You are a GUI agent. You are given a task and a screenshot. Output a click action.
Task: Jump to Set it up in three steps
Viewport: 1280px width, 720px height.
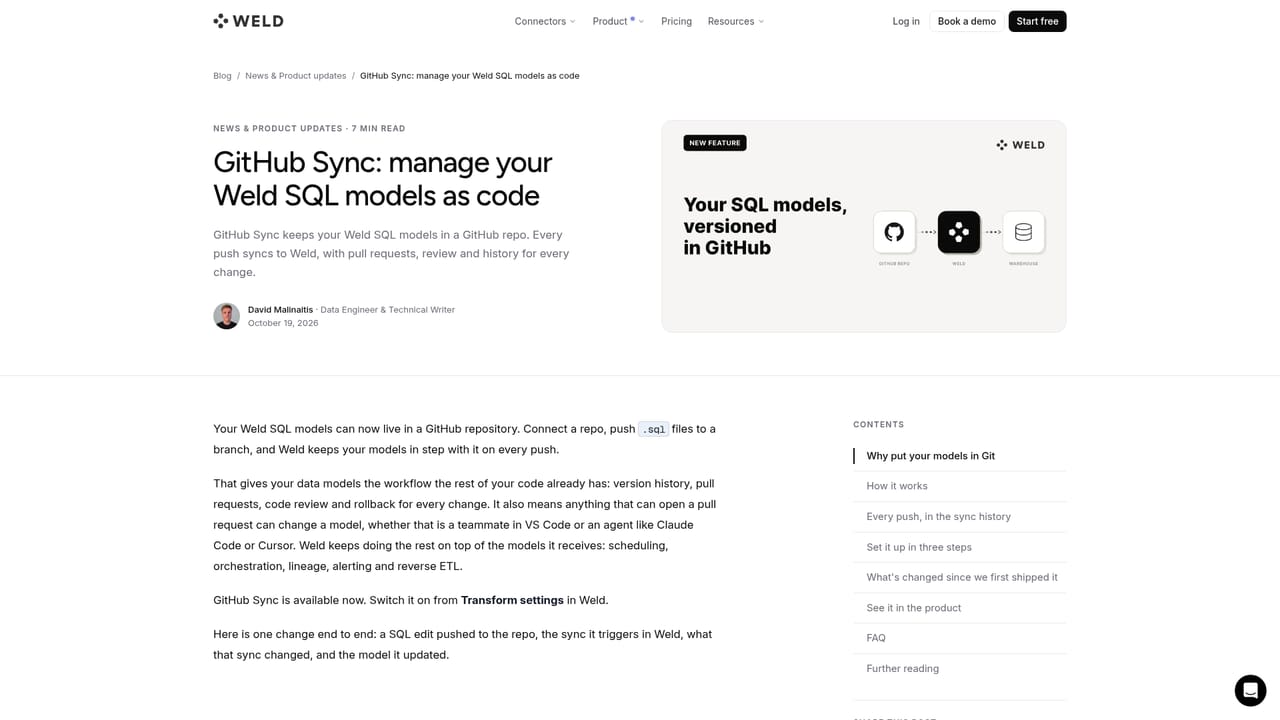tap(919, 547)
